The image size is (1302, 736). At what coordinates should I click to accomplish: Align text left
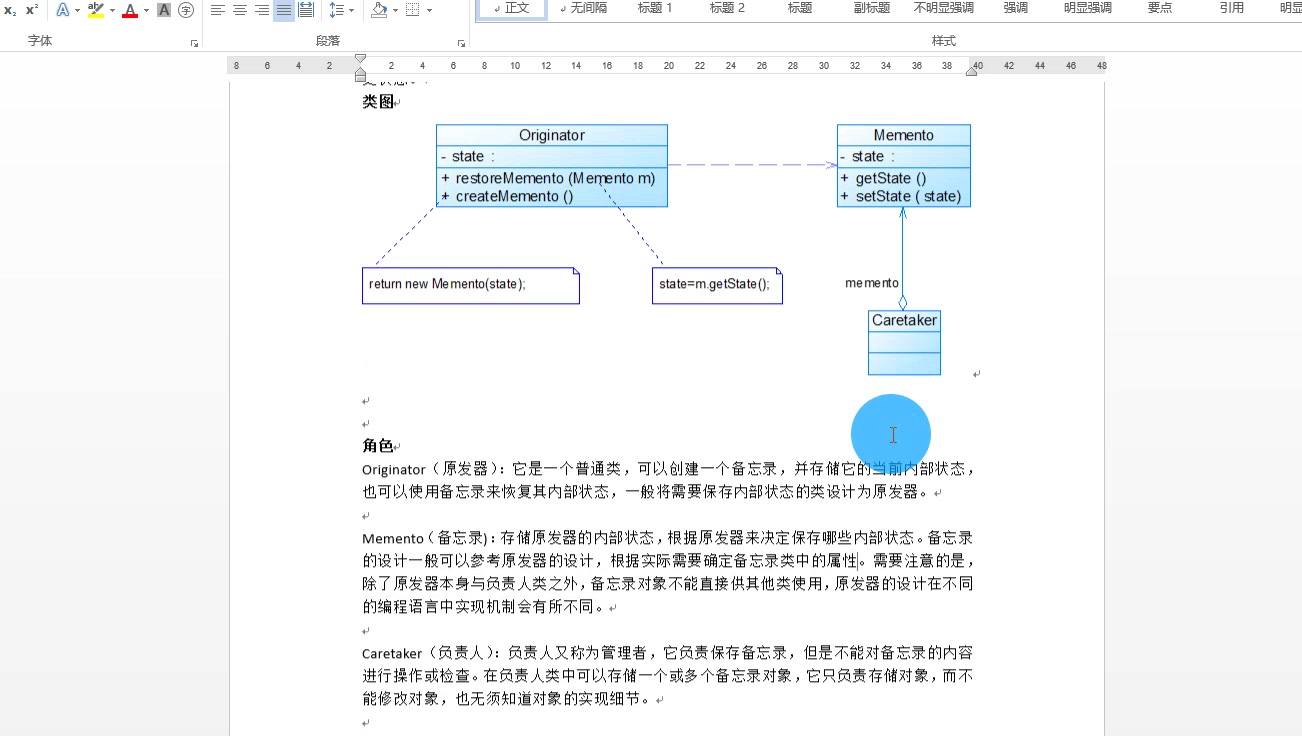218,10
